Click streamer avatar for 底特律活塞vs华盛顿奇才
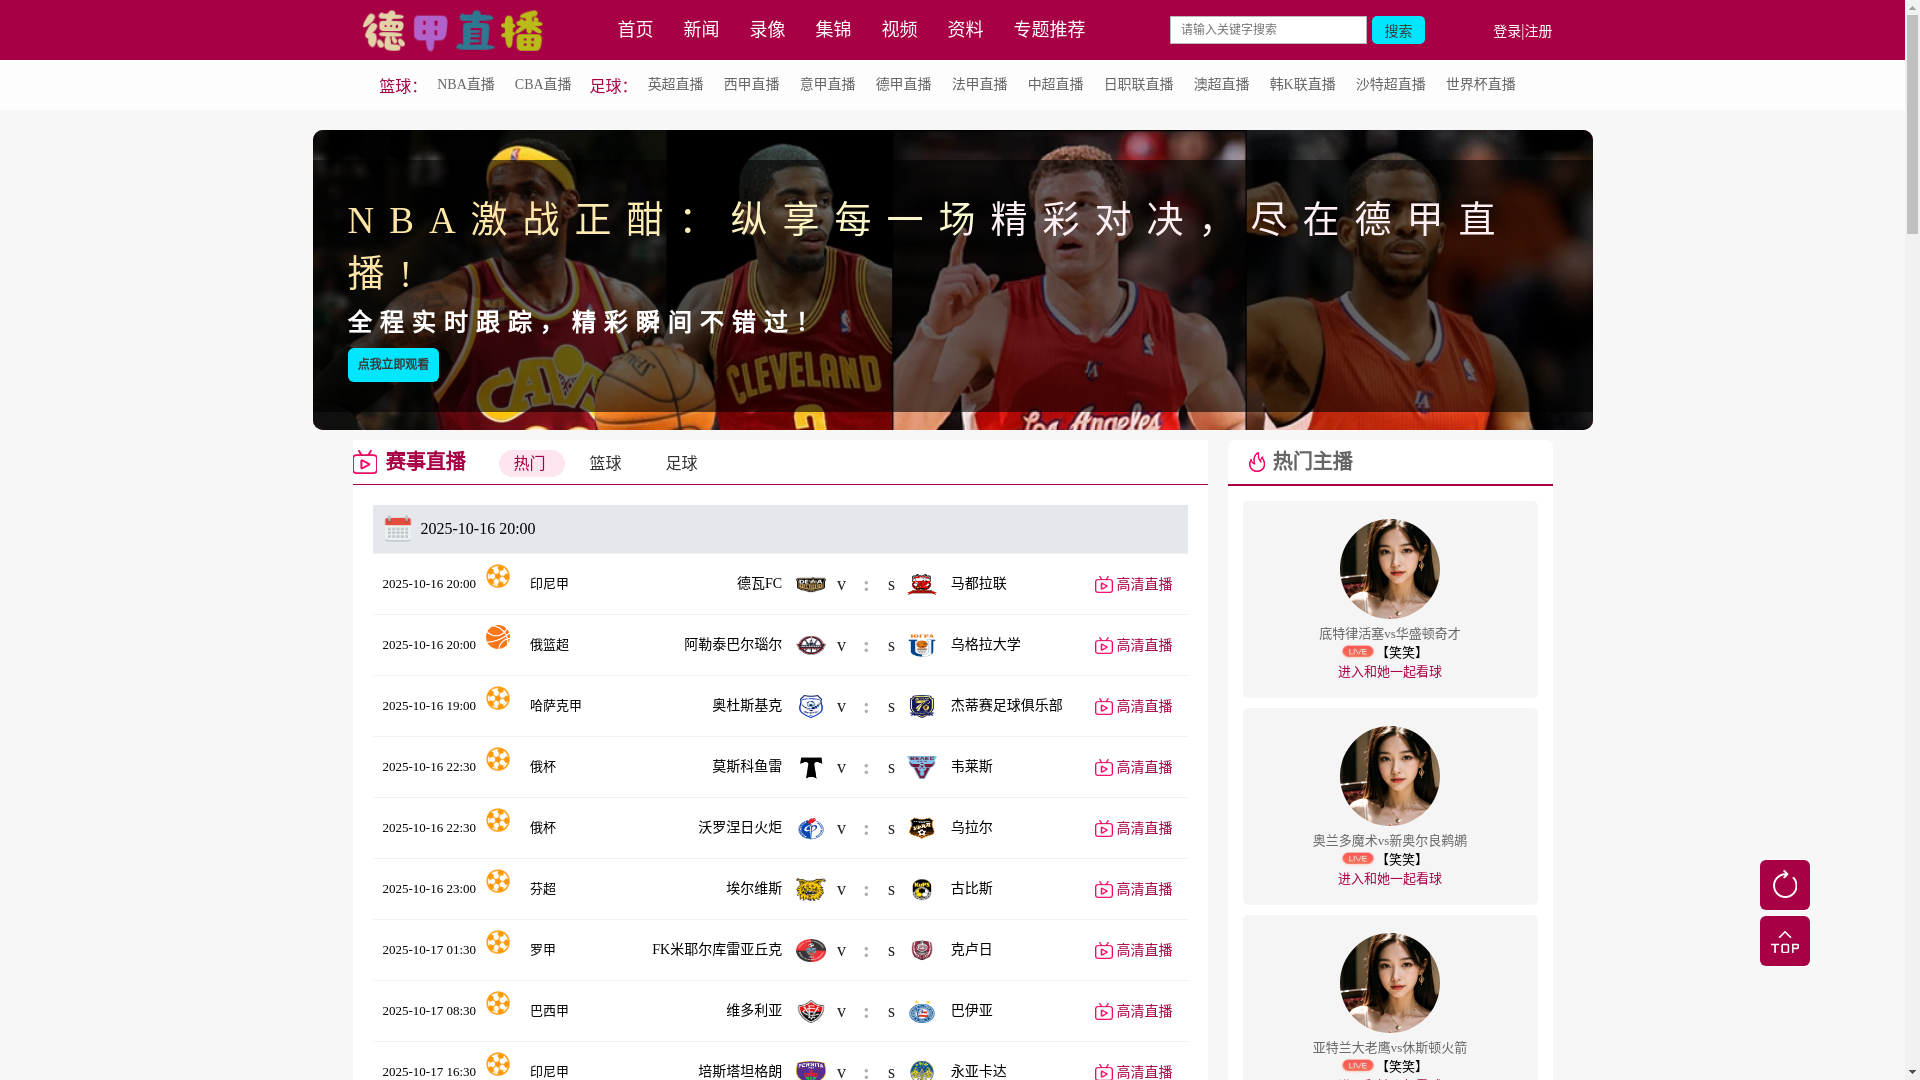This screenshot has width=1920, height=1080. [1389, 568]
